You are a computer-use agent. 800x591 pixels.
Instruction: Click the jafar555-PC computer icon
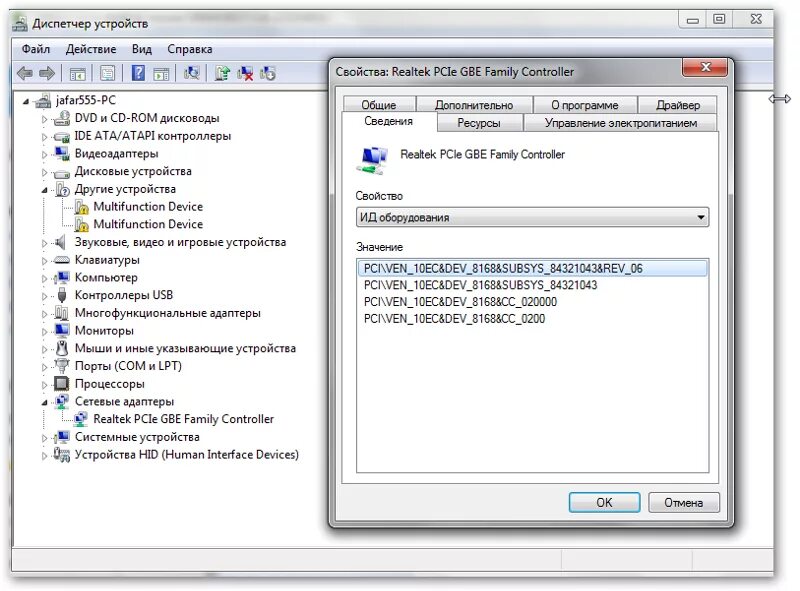[43, 101]
